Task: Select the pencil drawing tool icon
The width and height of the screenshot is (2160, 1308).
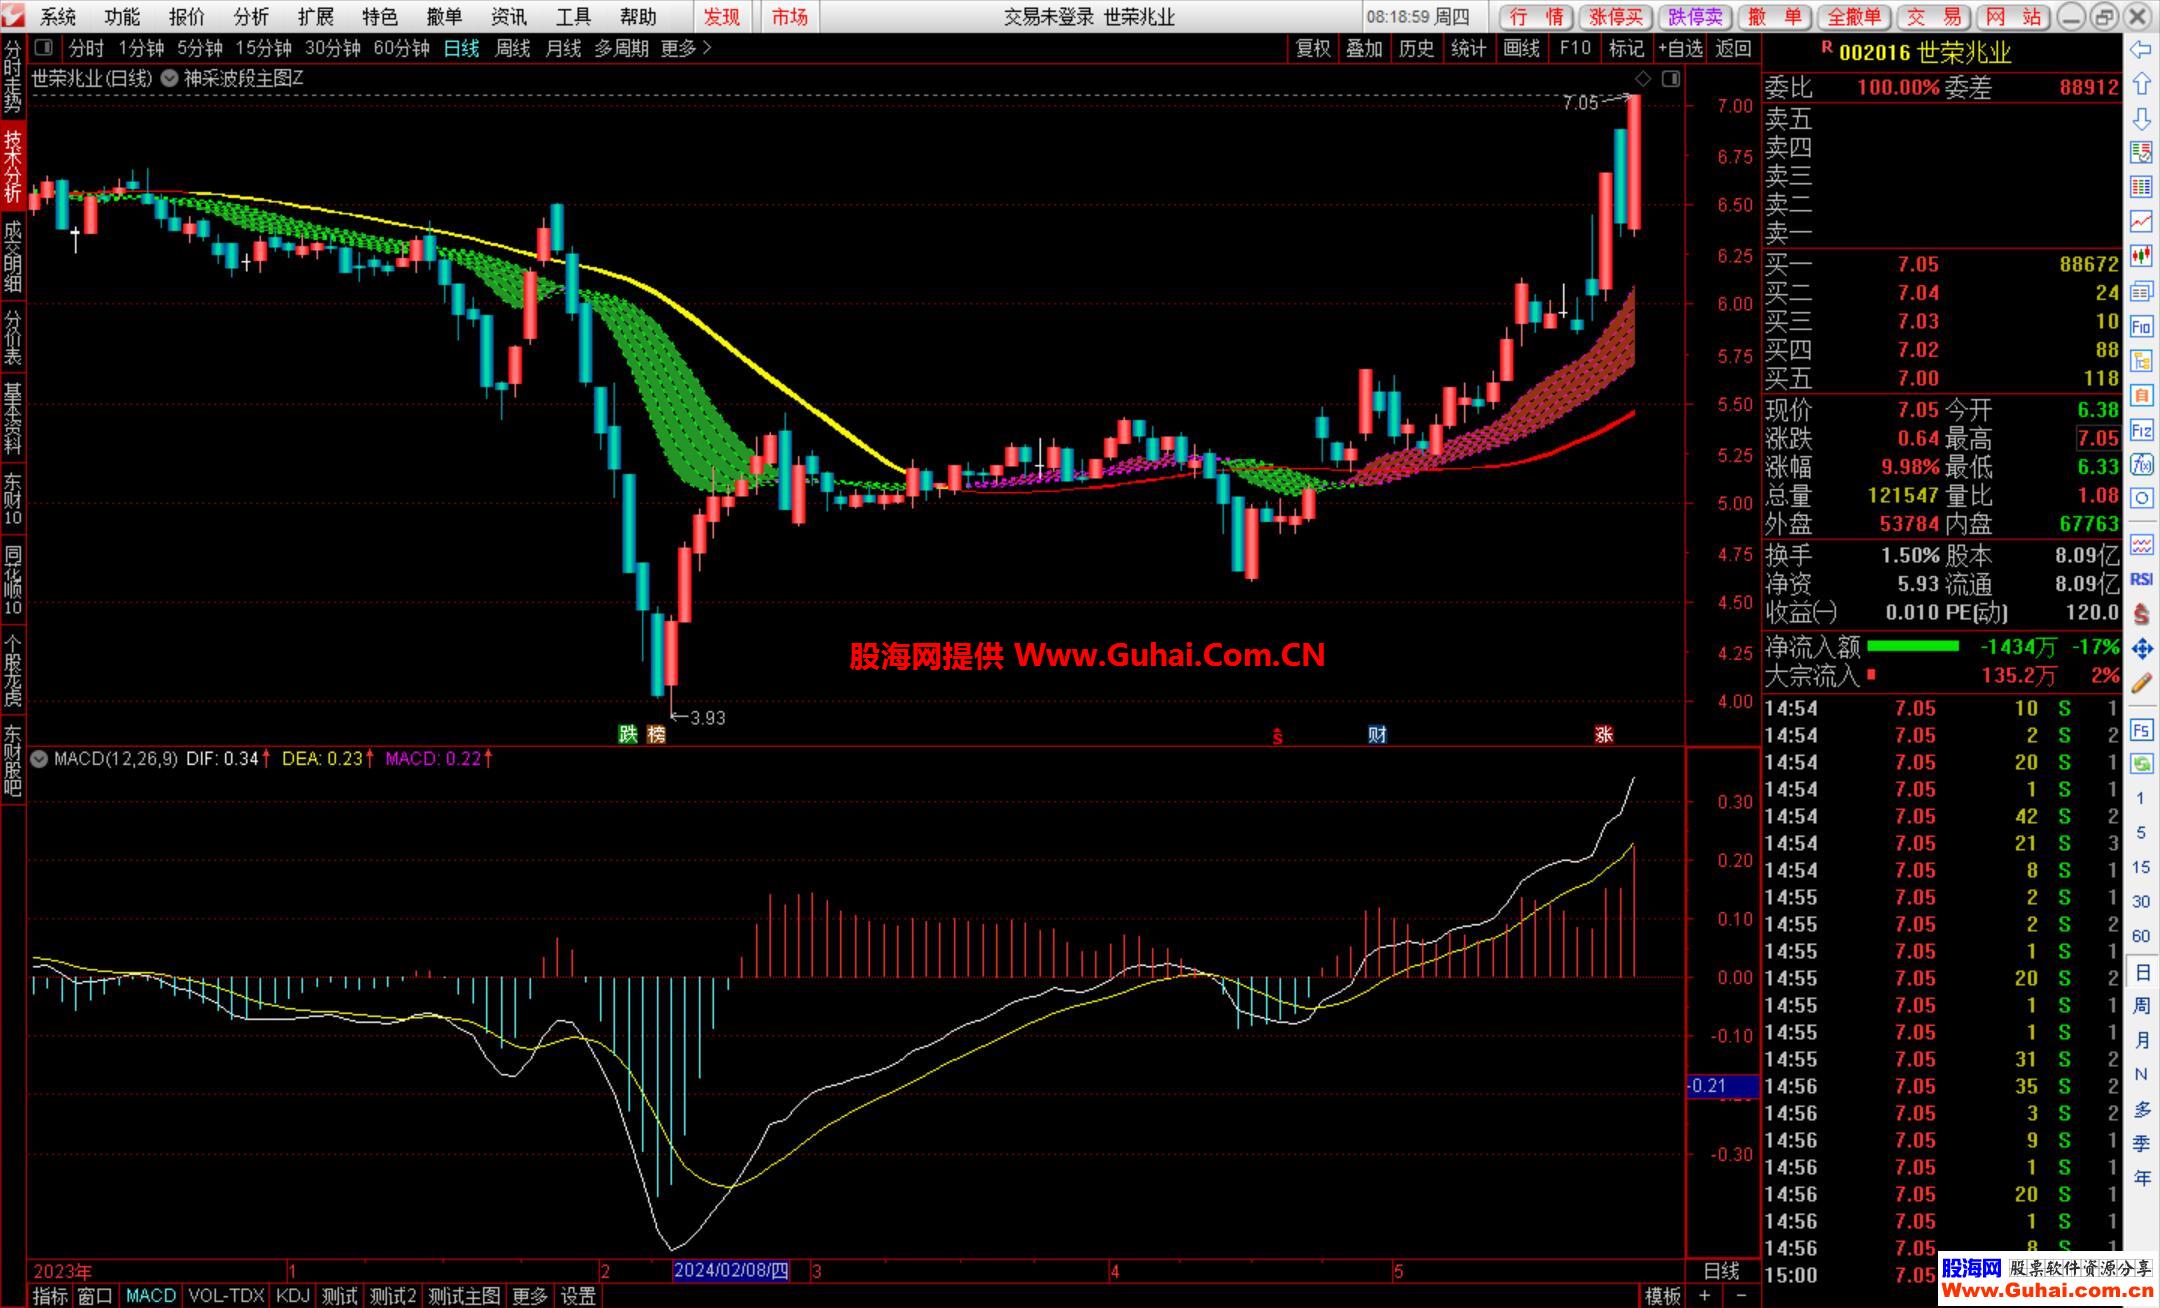Action: (x=2141, y=684)
